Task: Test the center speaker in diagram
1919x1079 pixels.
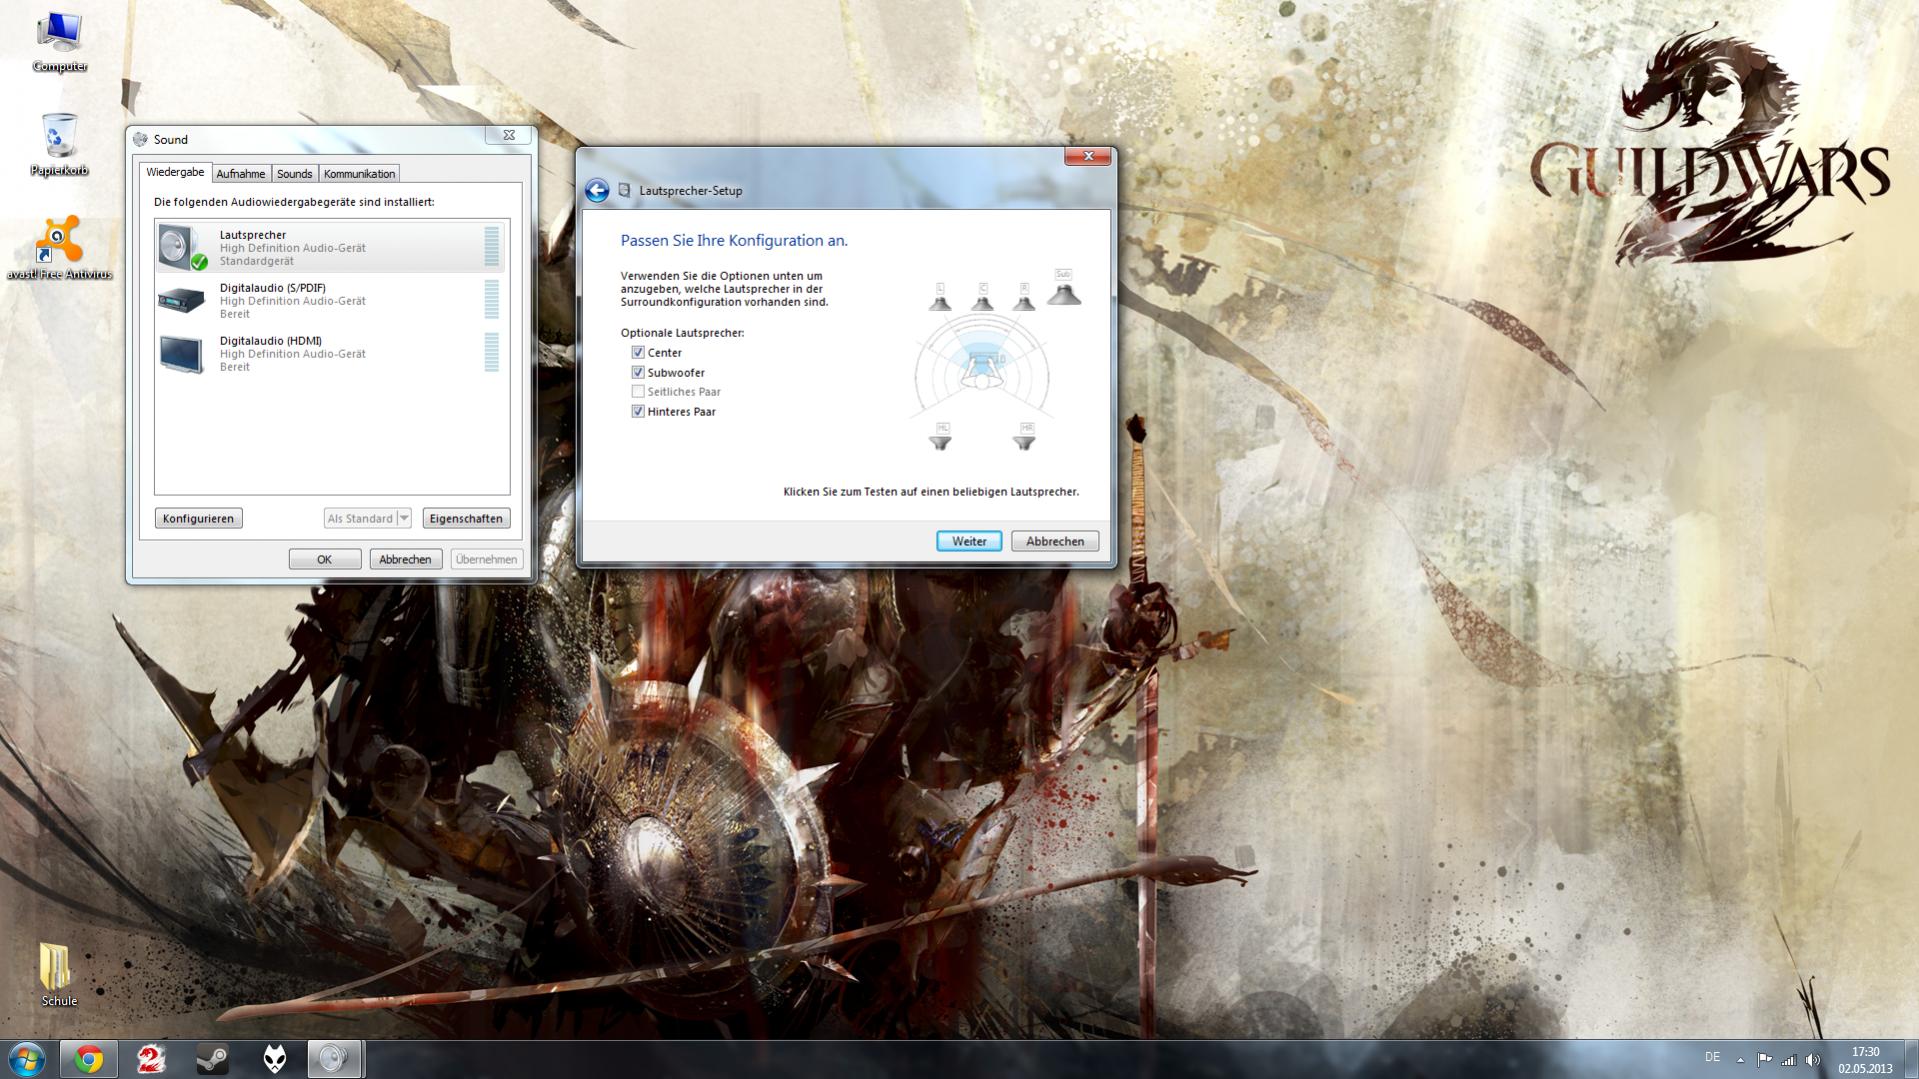Action: 983,297
